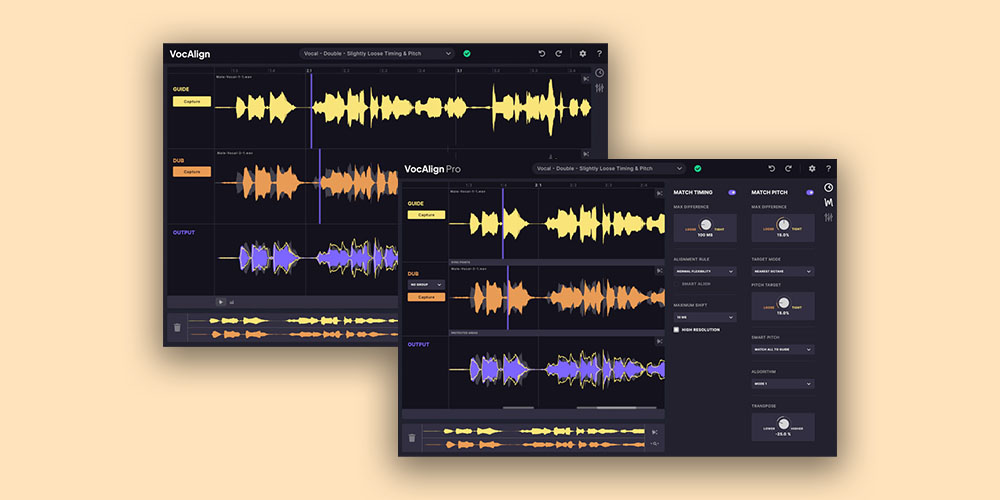Click Dub Capture button in VocAlign Pro
Viewport: 1000px width, 500px height.
pyautogui.click(x=427, y=297)
